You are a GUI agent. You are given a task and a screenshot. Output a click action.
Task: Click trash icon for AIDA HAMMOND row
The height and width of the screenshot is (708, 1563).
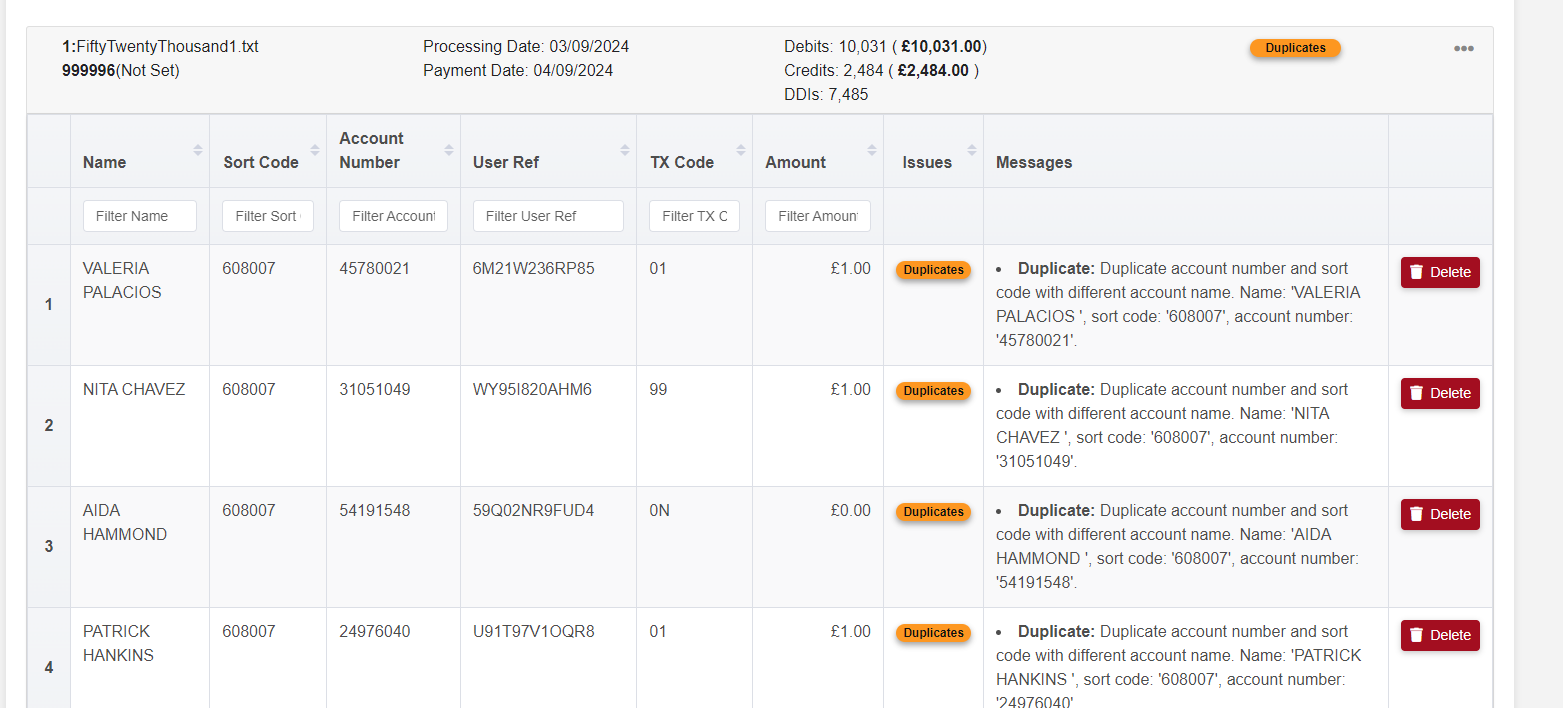tap(1416, 514)
